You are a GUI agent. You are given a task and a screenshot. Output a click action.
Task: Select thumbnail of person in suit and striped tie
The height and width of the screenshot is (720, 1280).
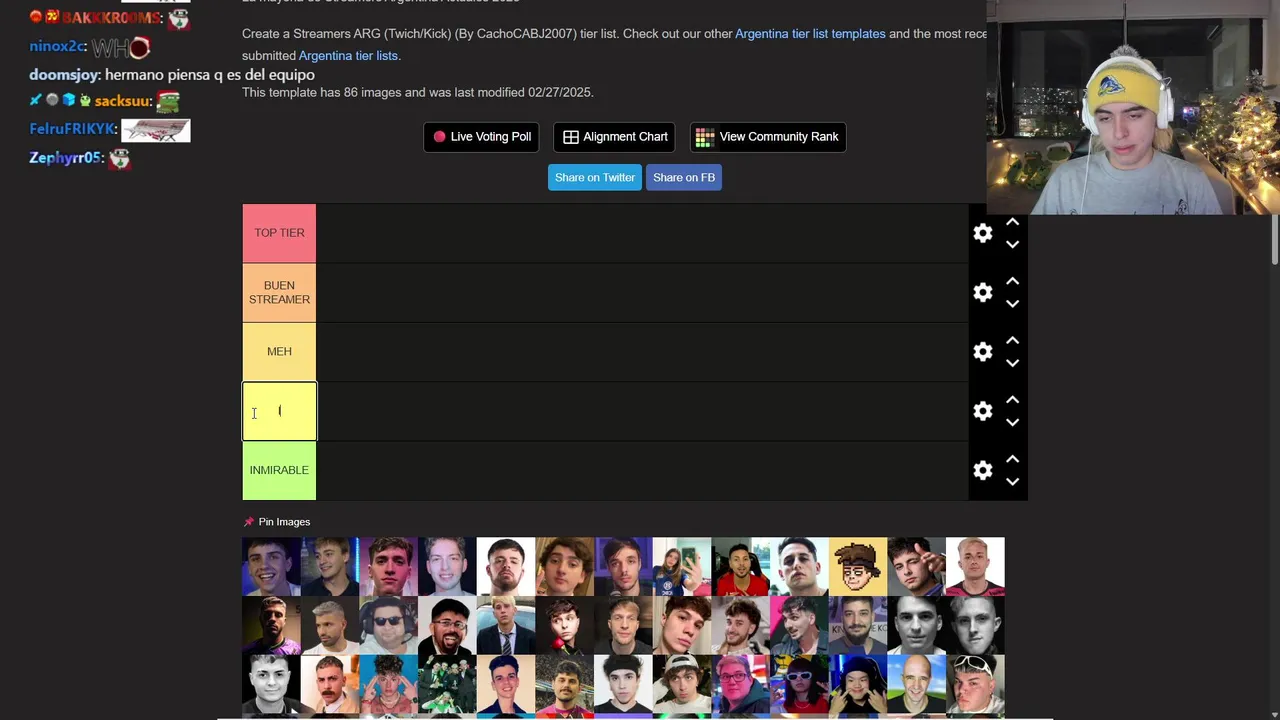506,625
